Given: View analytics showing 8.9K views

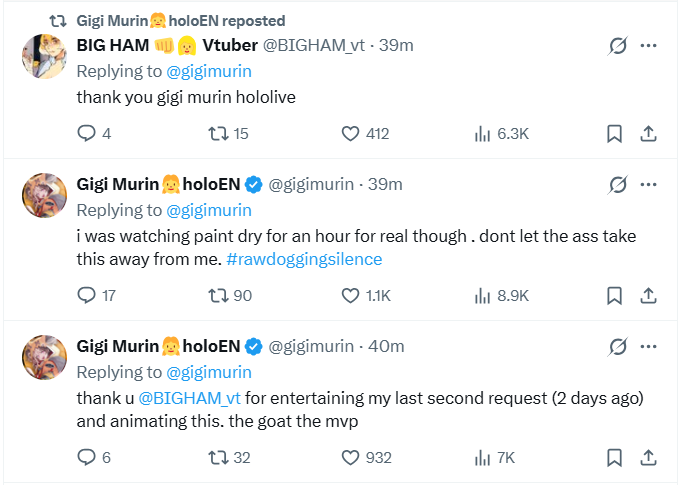Looking at the screenshot, I should pyautogui.click(x=501, y=295).
